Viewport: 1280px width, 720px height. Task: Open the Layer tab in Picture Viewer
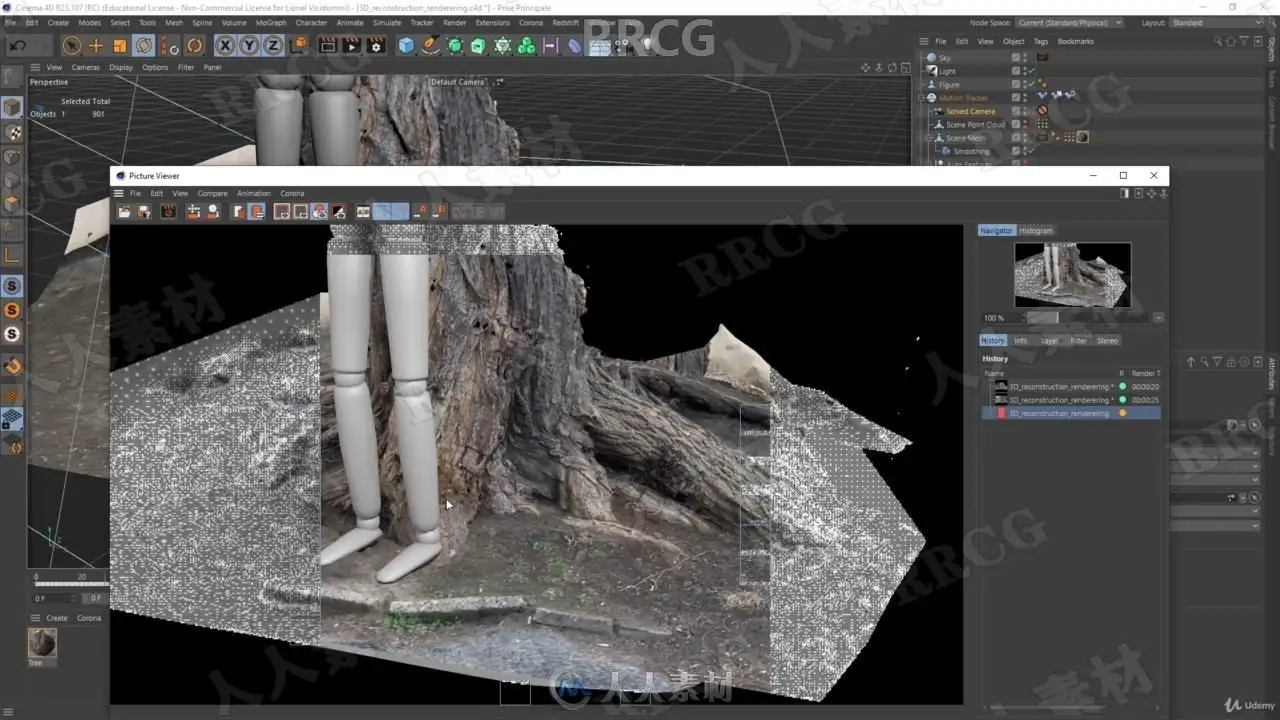pyautogui.click(x=1049, y=340)
